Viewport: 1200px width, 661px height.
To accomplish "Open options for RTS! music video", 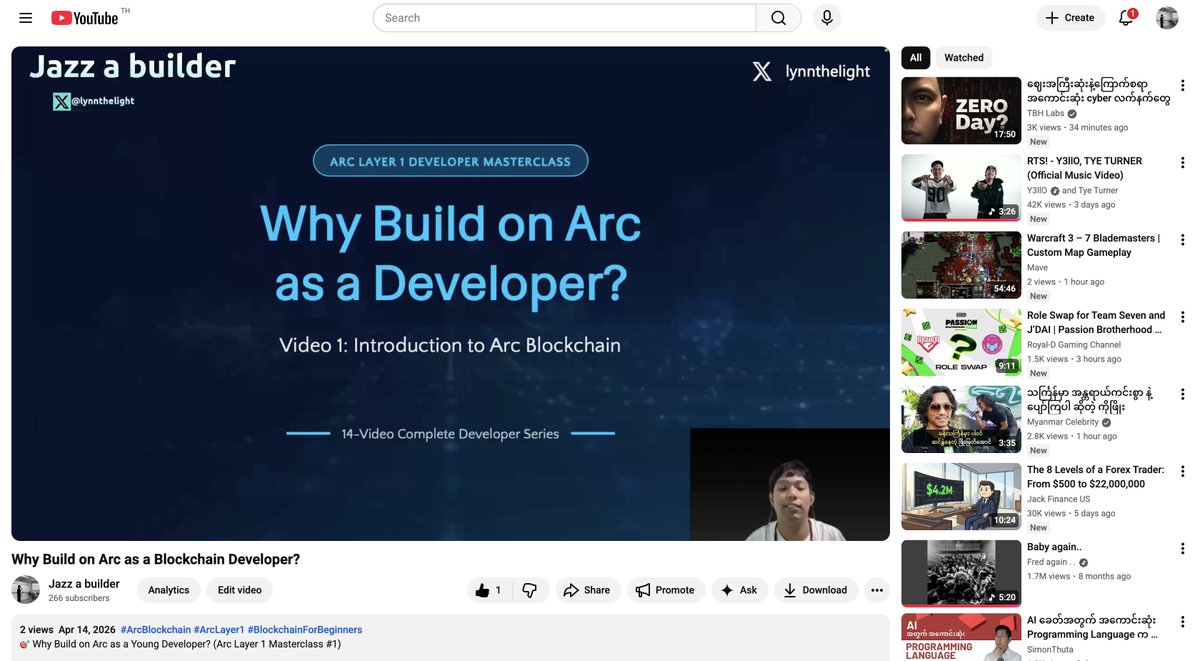I will click(x=1182, y=163).
